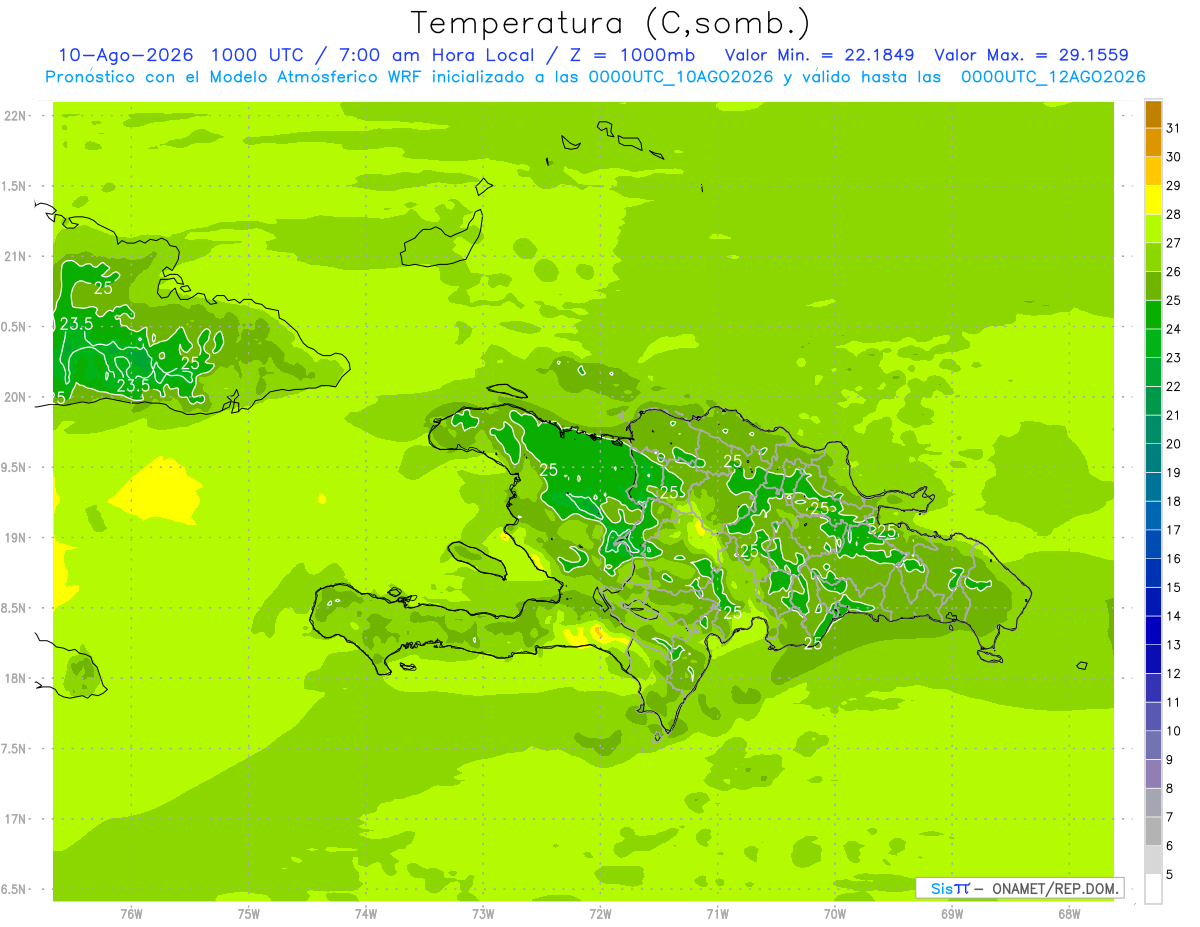Image resolution: width=1200 pixels, height=927 pixels.
Task: Click the dark orange swatch above colorbar label 31
Action: 1153,114
